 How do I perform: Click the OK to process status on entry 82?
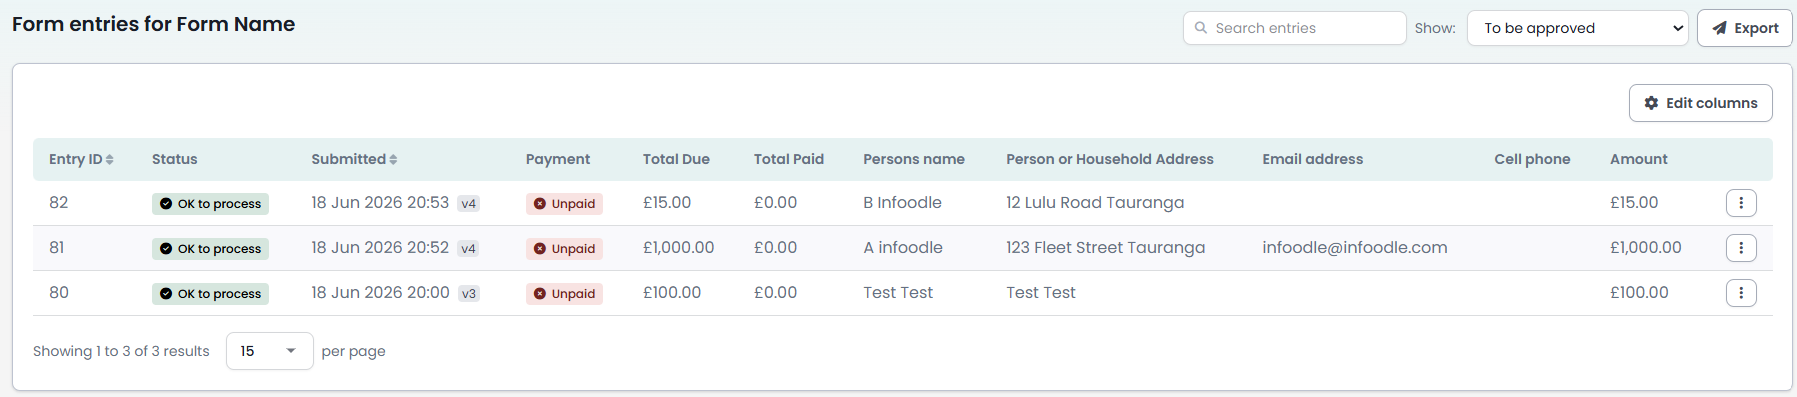[210, 204]
